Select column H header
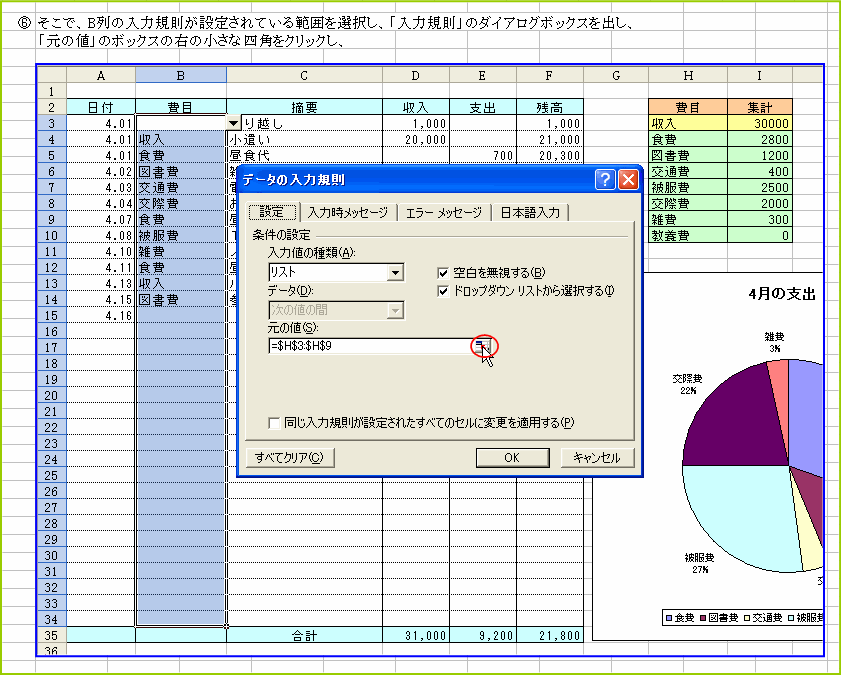This screenshot has height=675, width=841. click(688, 75)
